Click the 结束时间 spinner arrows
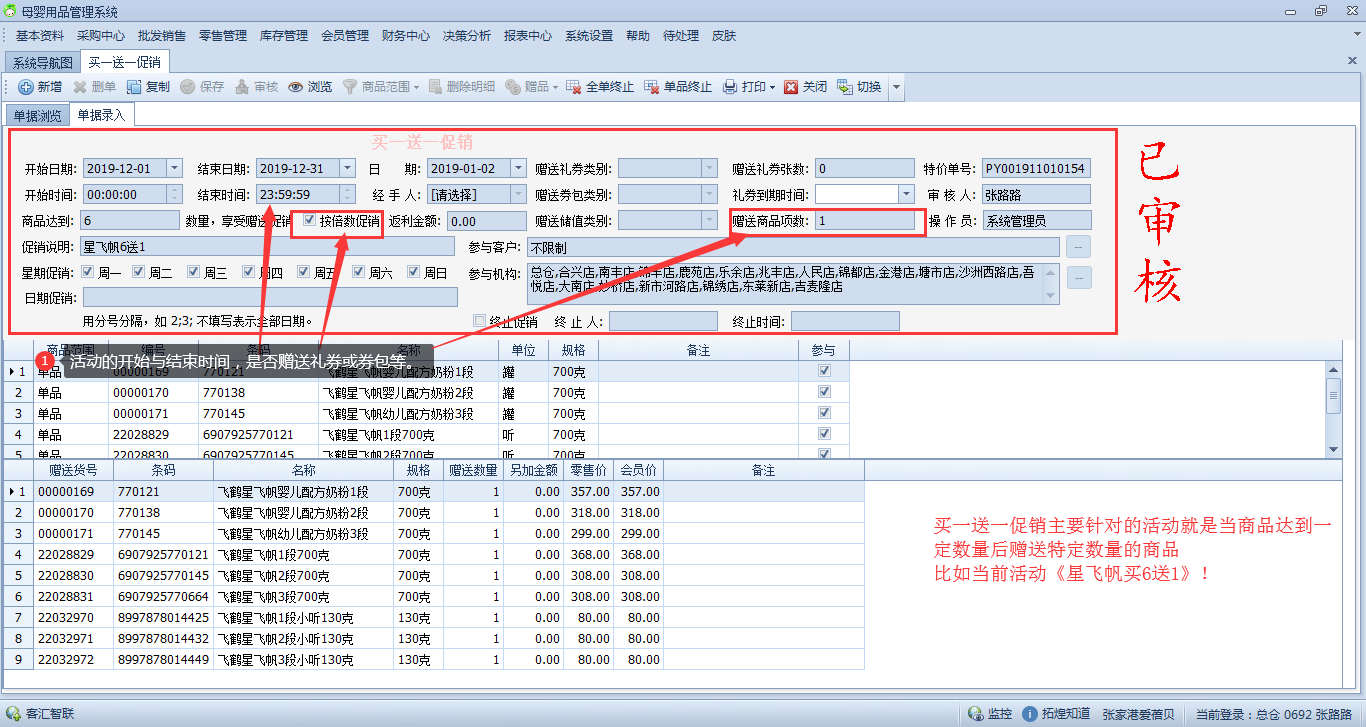 (x=347, y=194)
